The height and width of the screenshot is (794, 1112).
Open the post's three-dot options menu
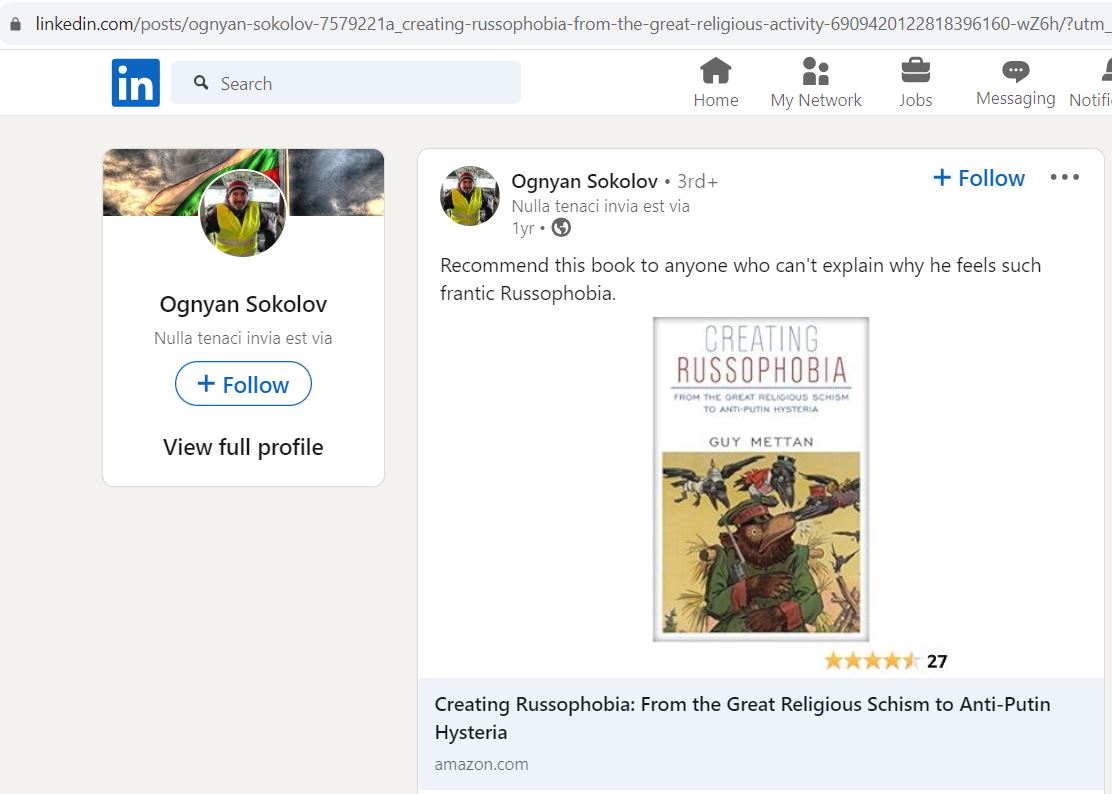click(x=1064, y=177)
